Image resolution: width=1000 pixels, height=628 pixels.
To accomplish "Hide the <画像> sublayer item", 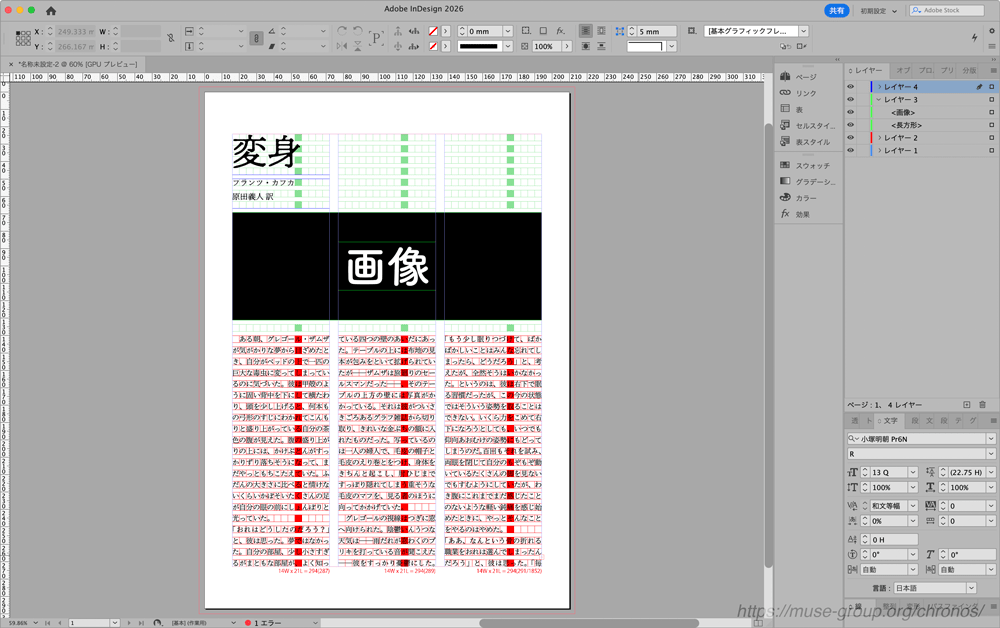I will tap(851, 113).
